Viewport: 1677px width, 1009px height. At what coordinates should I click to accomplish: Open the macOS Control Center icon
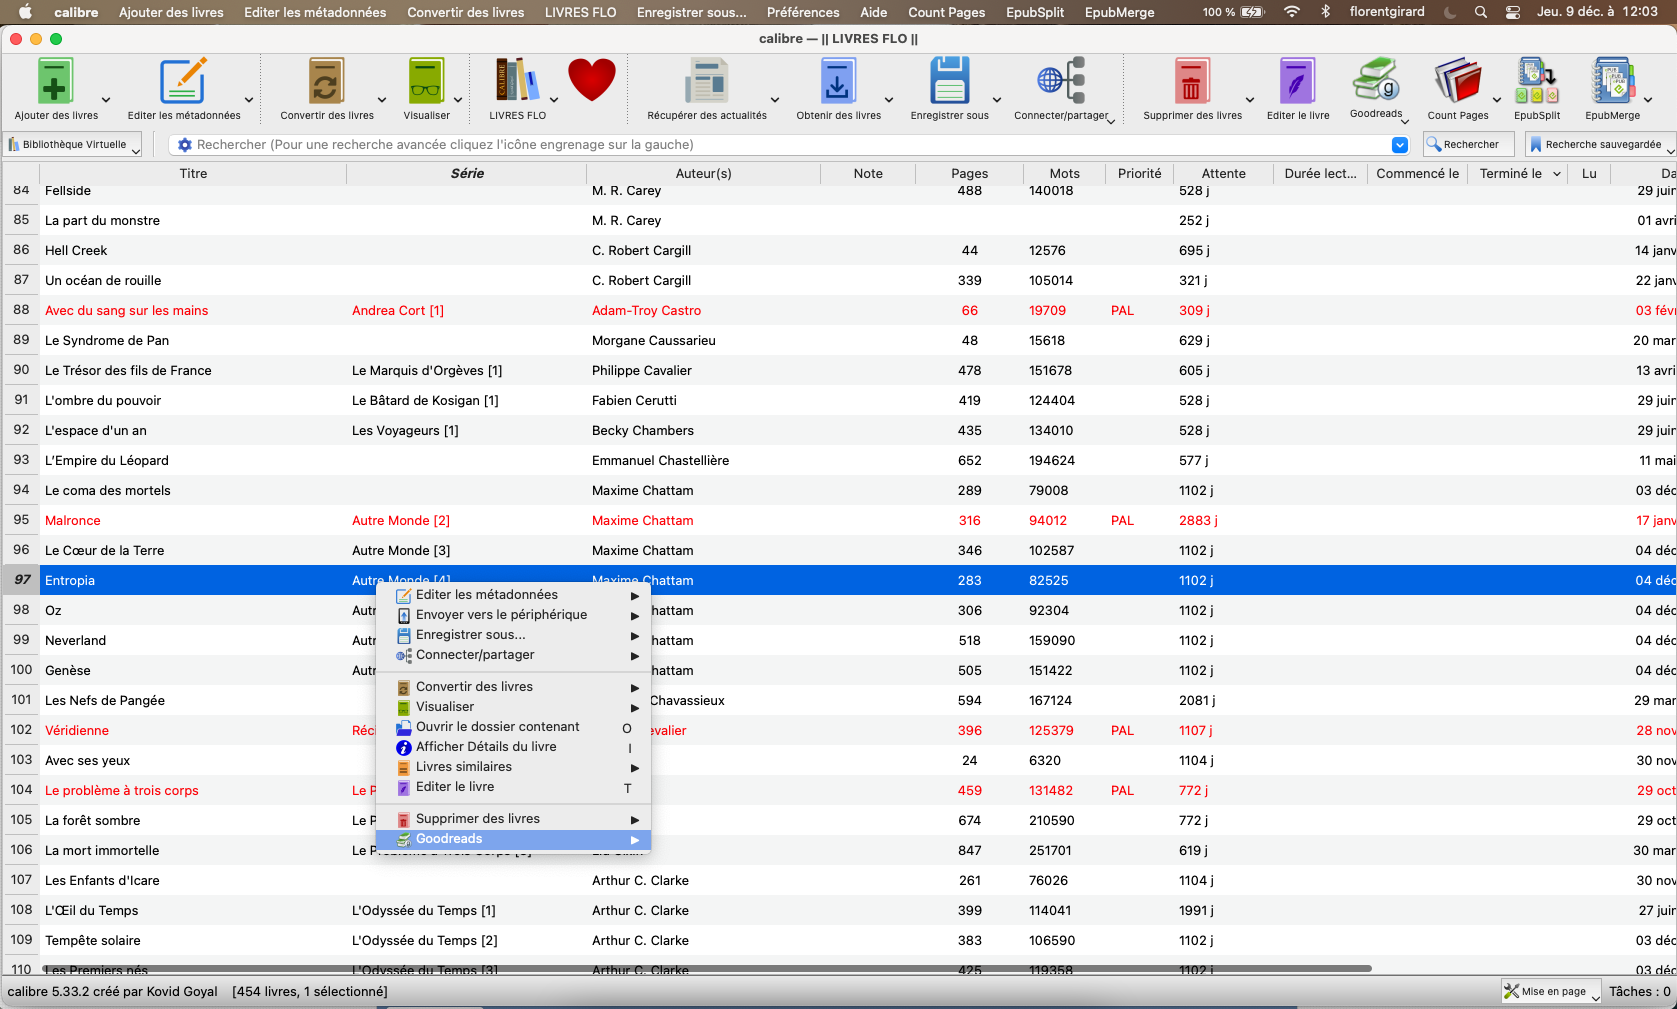point(1513,12)
